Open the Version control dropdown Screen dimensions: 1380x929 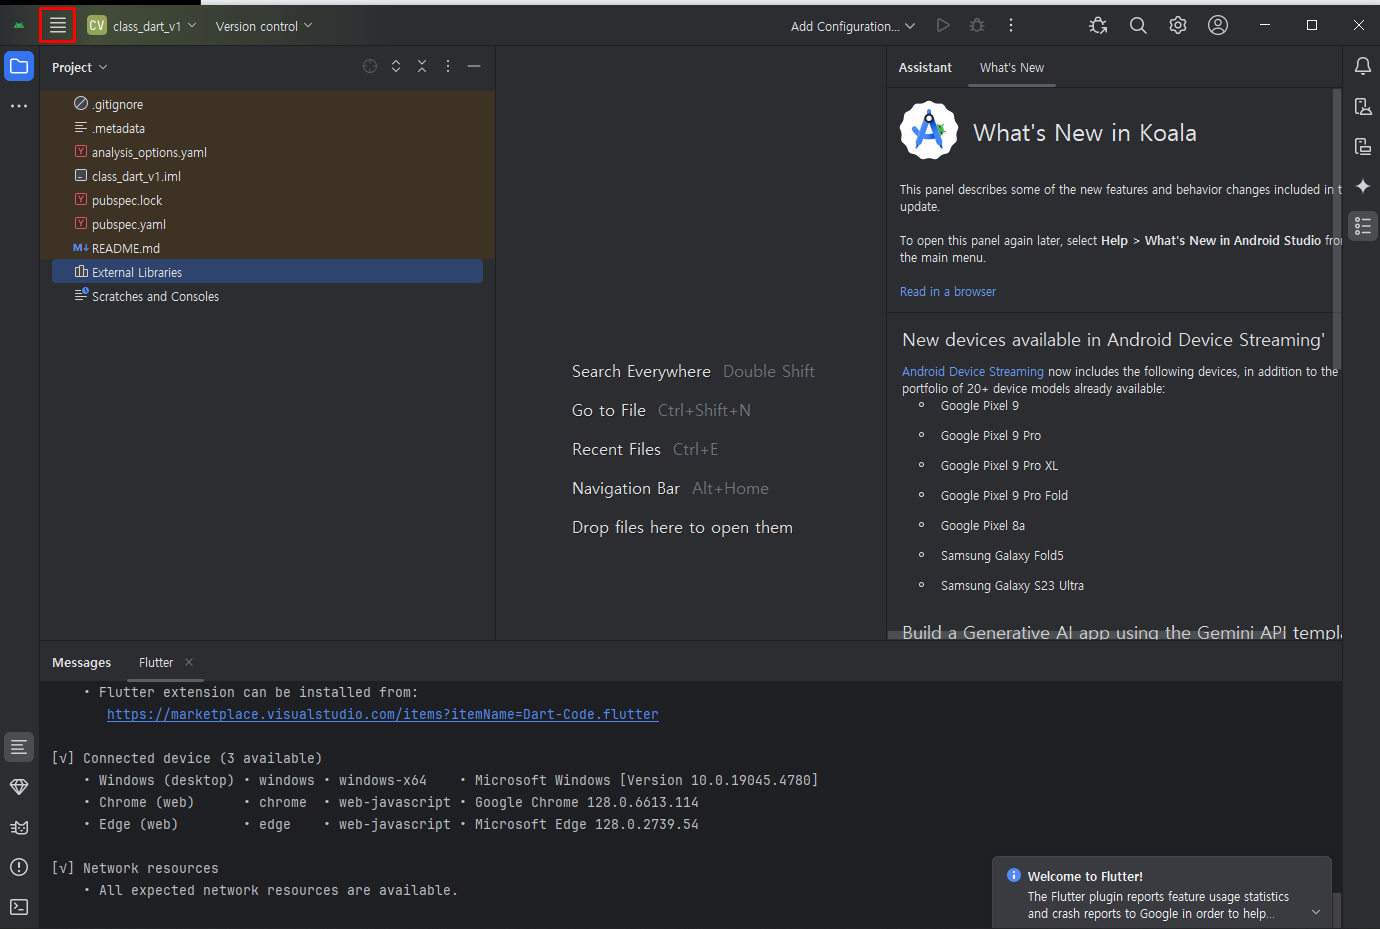(x=264, y=26)
